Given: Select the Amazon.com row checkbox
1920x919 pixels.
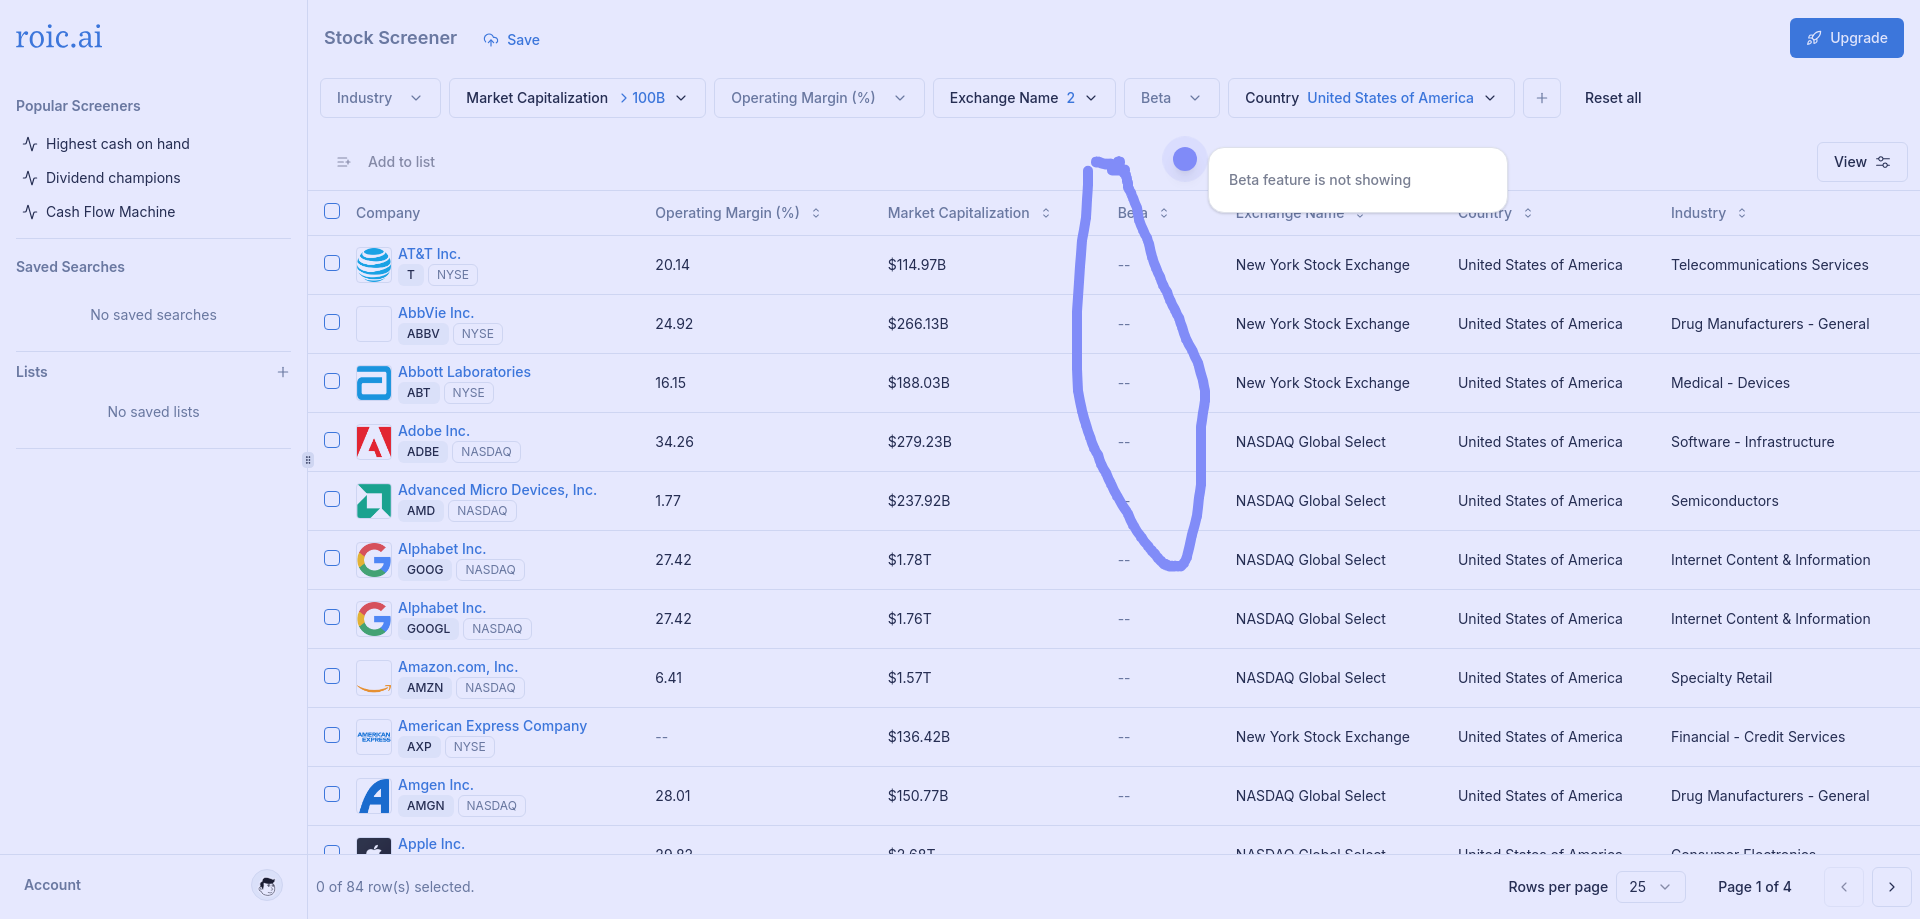Looking at the screenshot, I should coord(332,676).
